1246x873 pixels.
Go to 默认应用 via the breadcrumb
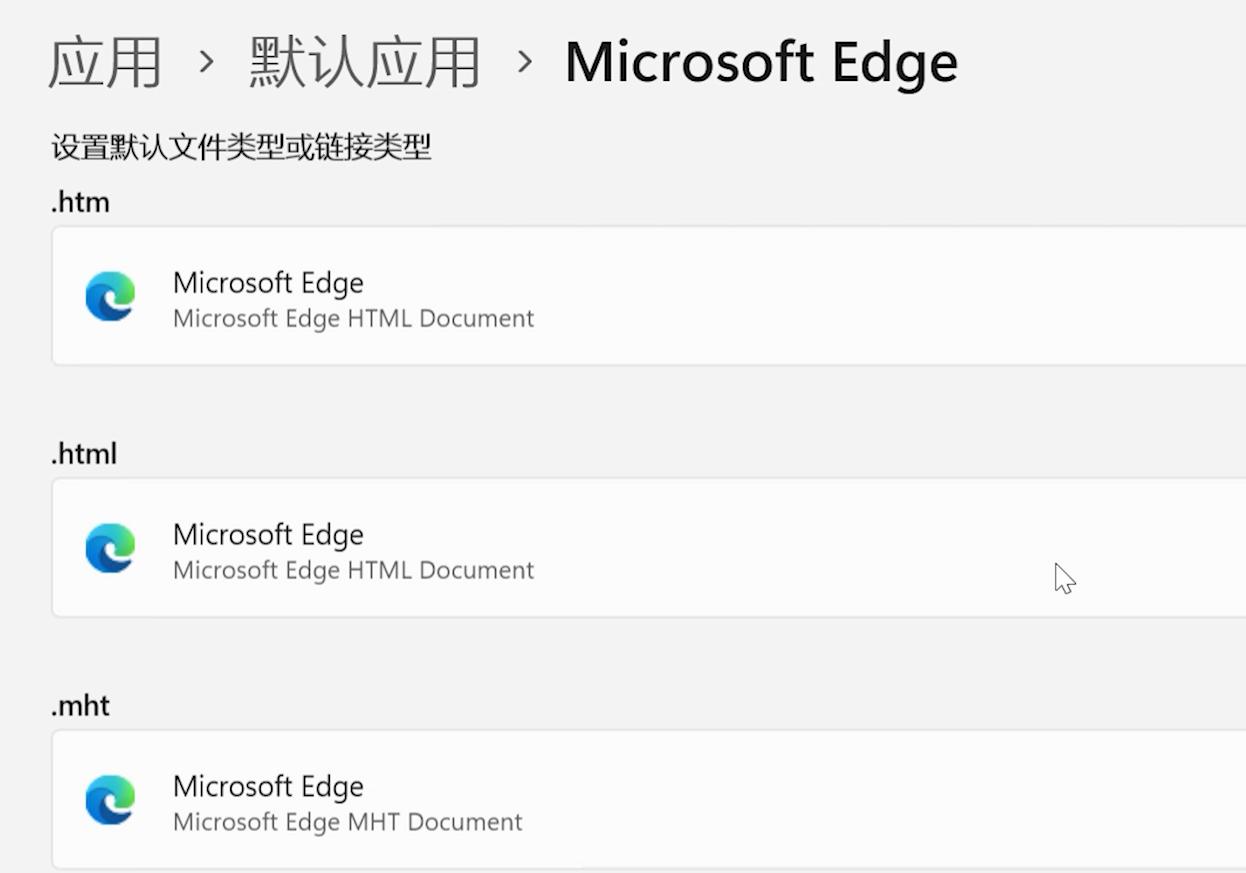pyautogui.click(x=366, y=62)
